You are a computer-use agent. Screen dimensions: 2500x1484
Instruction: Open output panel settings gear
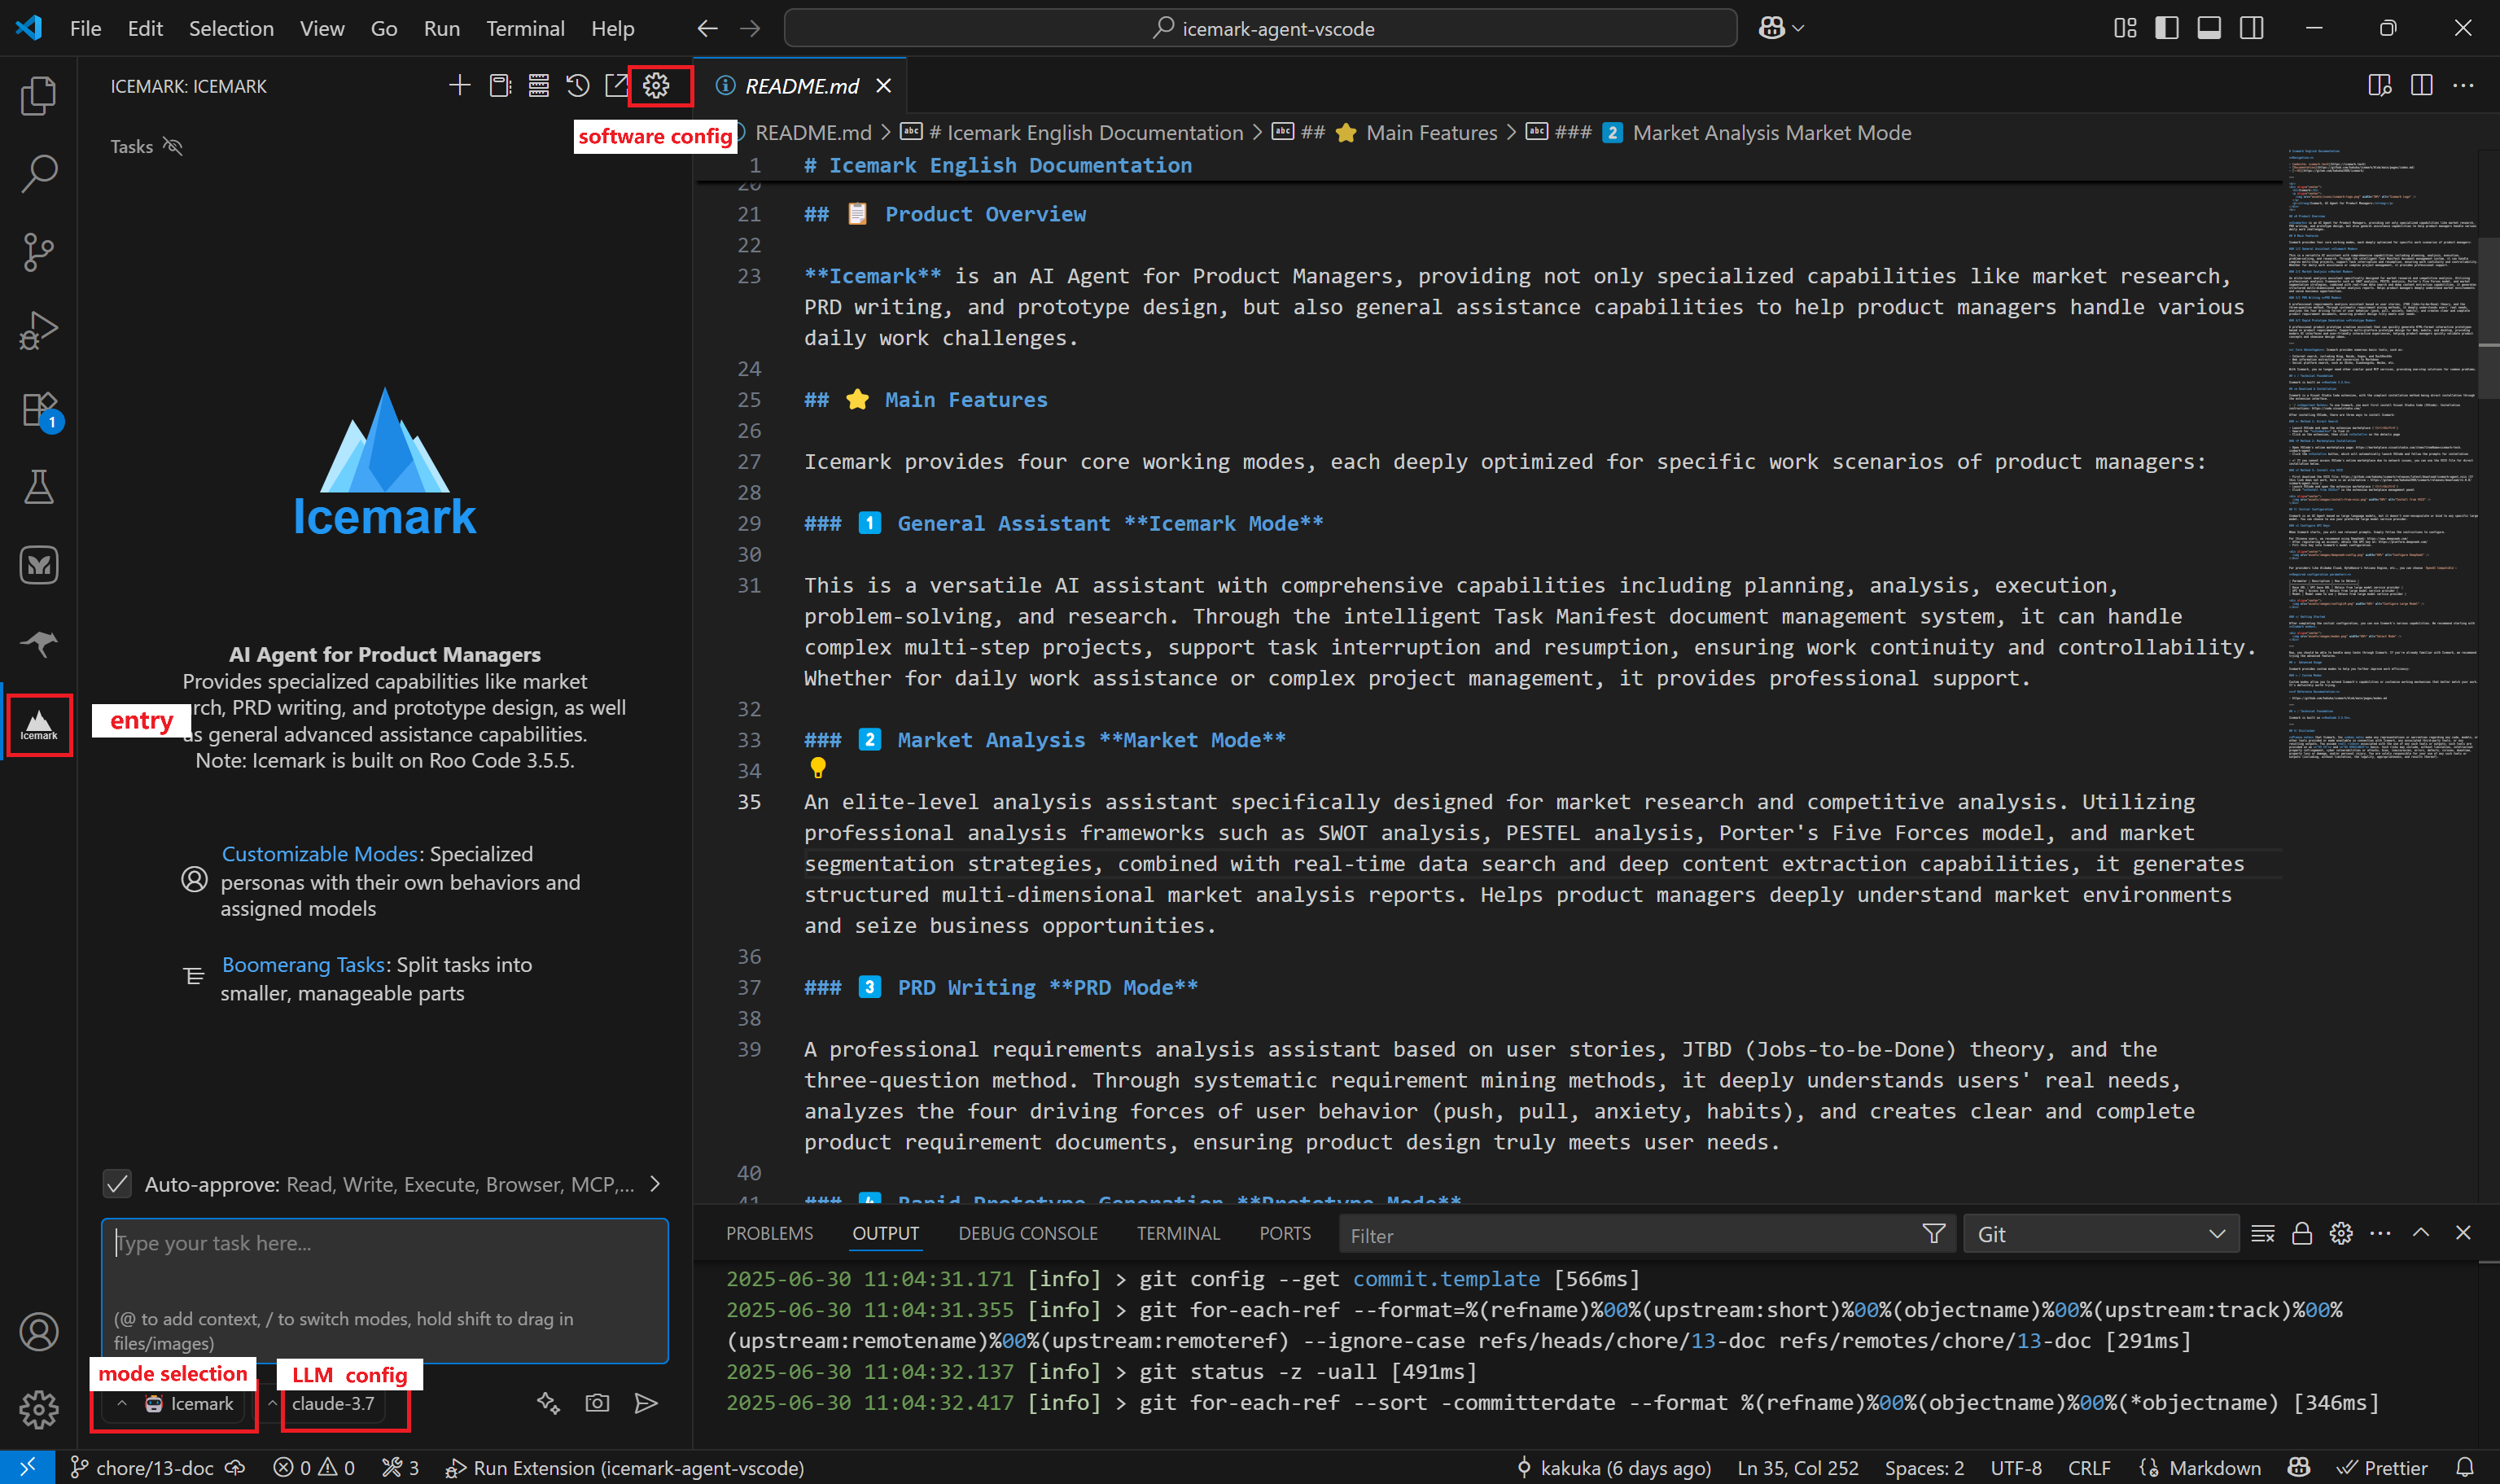coord(2341,1234)
